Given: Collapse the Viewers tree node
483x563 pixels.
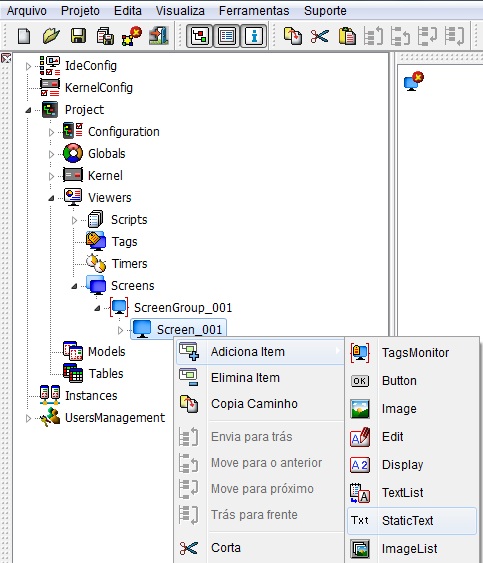Looking at the screenshot, I should pyautogui.click(x=51, y=198).
